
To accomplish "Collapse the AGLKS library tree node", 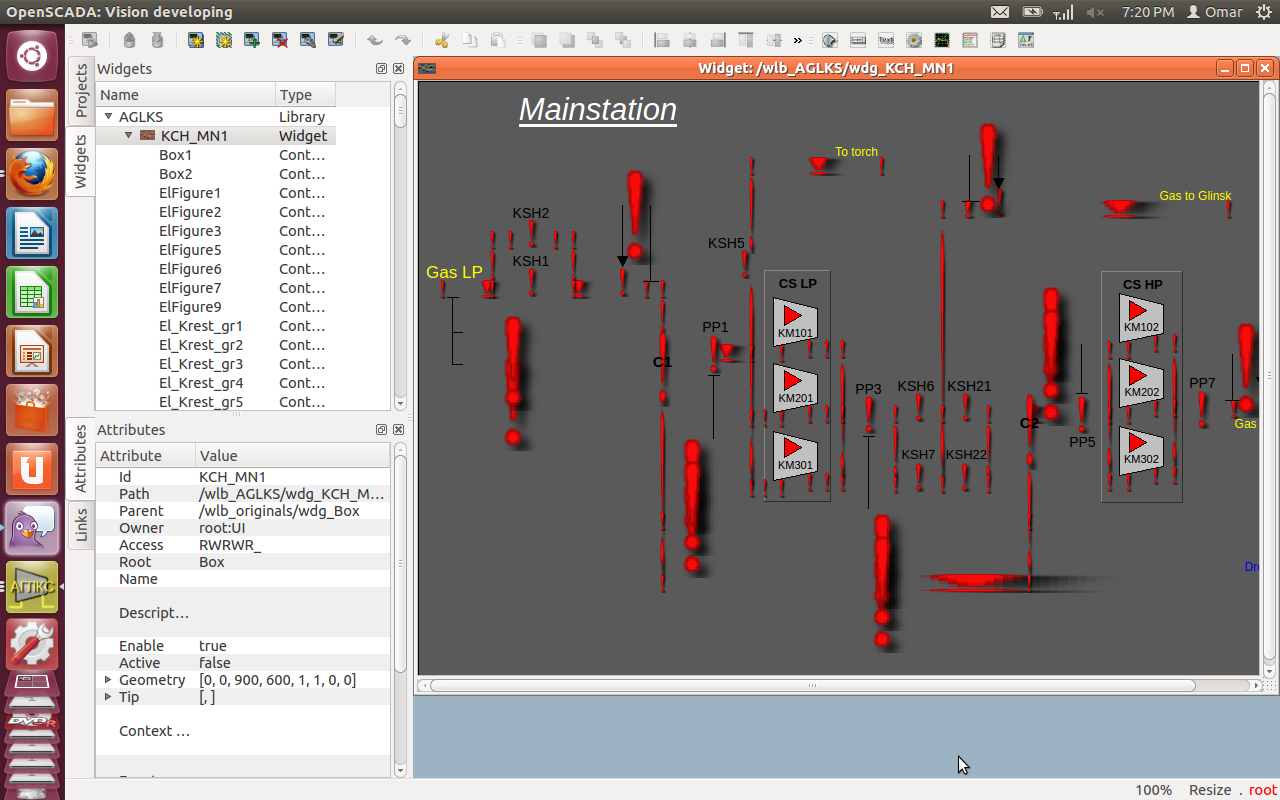I will pos(109,117).
